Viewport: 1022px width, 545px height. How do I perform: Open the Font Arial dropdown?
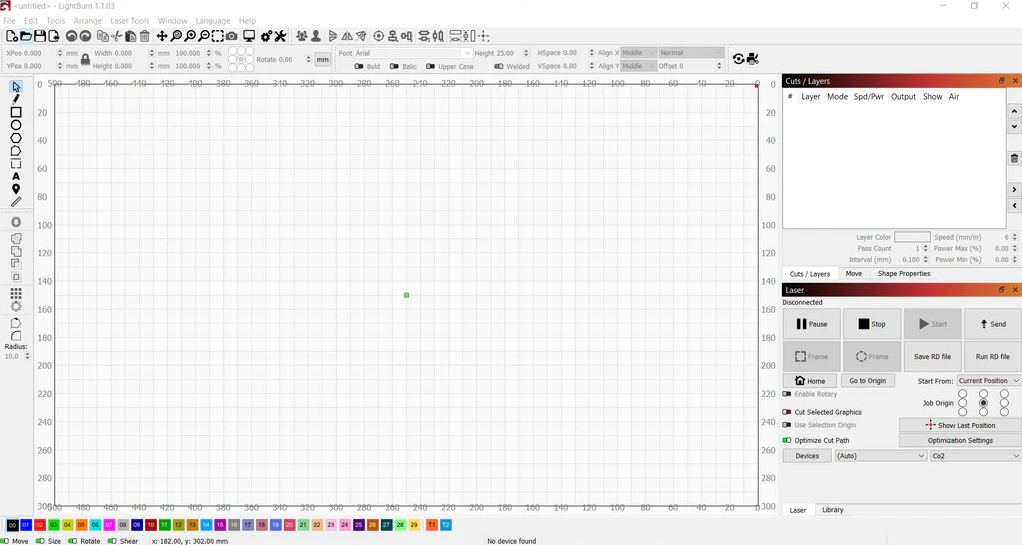[x=413, y=53]
